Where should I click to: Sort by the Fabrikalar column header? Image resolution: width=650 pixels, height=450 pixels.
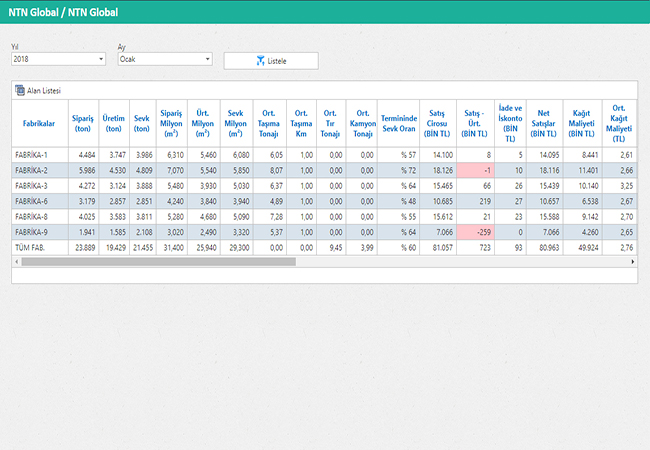point(39,122)
